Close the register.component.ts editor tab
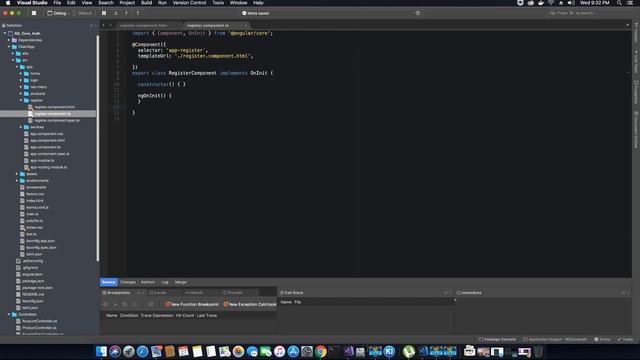This screenshot has width=640, height=360. 245,25
